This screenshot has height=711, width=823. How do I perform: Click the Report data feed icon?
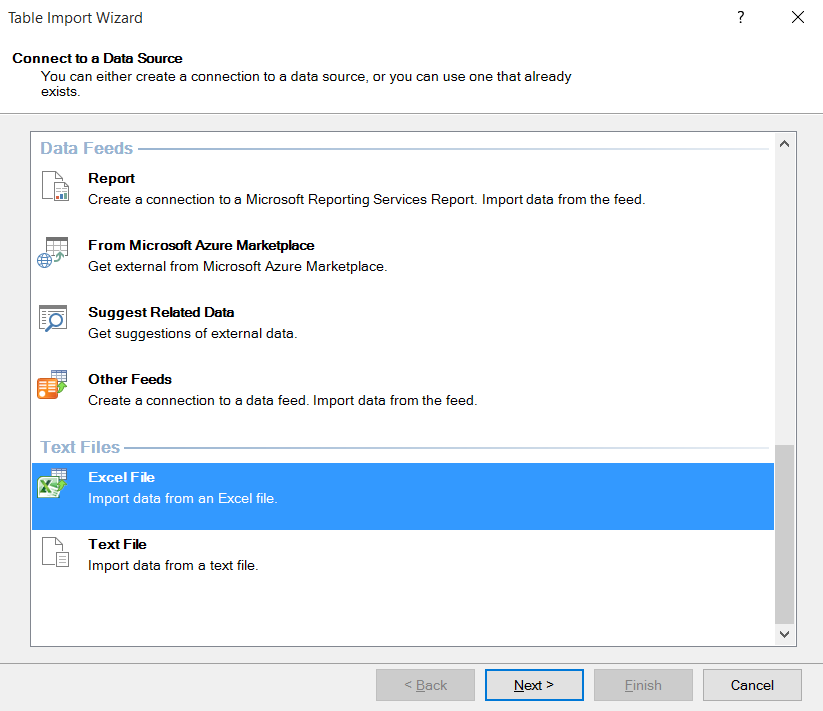pos(54,187)
